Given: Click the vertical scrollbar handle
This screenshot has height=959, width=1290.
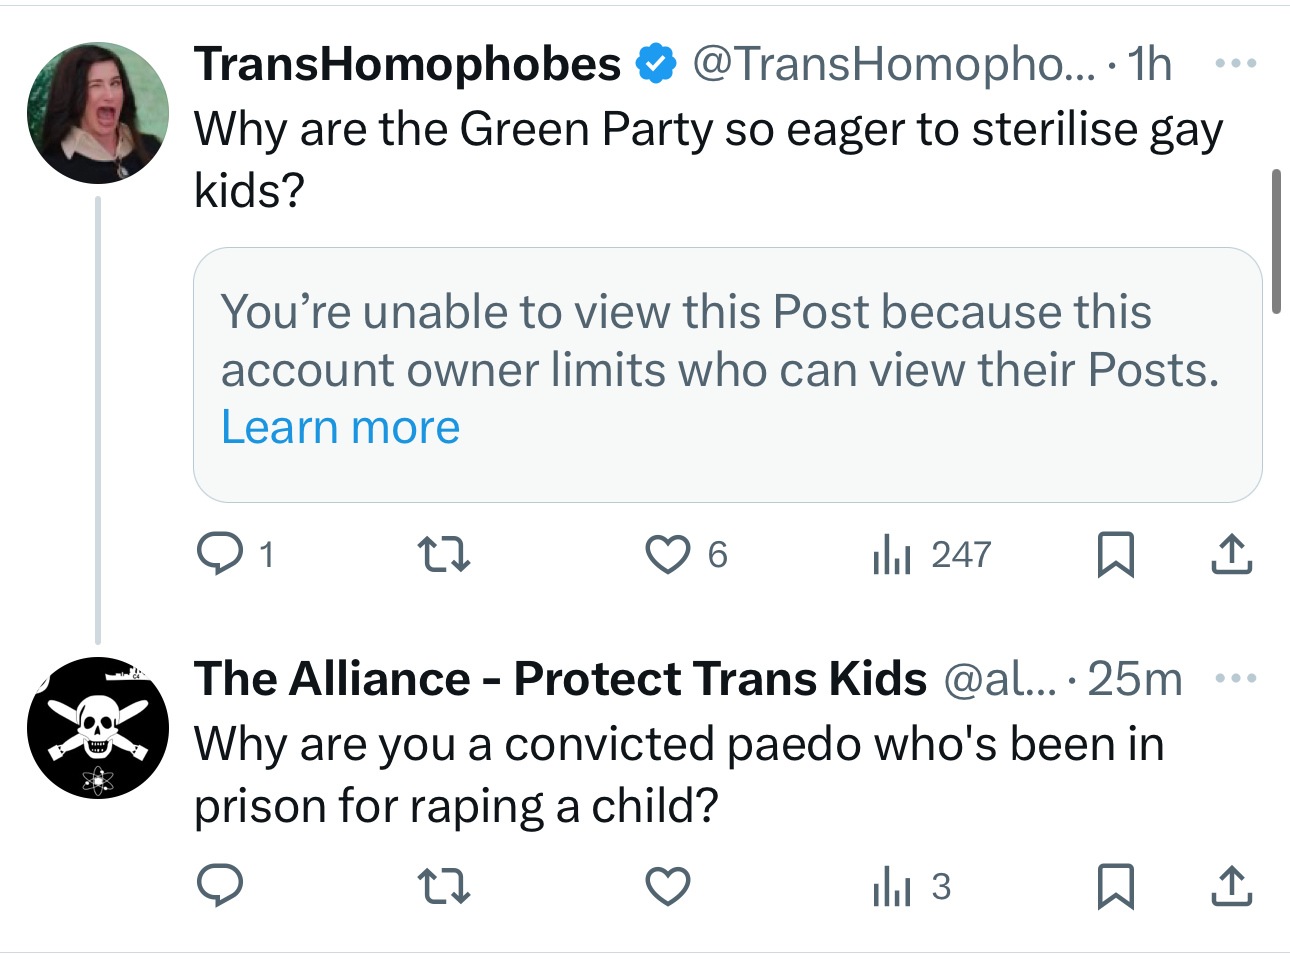Looking at the screenshot, I should tap(1276, 242).
